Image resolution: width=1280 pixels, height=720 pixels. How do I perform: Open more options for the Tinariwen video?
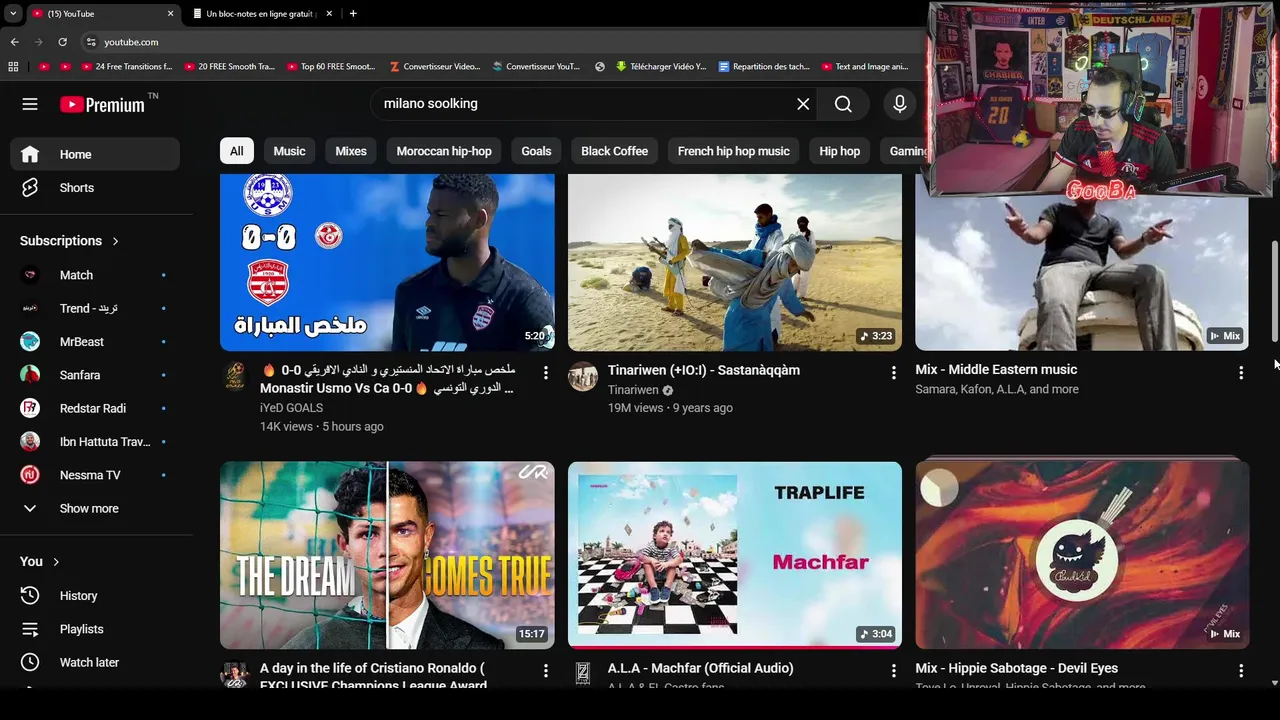point(893,373)
